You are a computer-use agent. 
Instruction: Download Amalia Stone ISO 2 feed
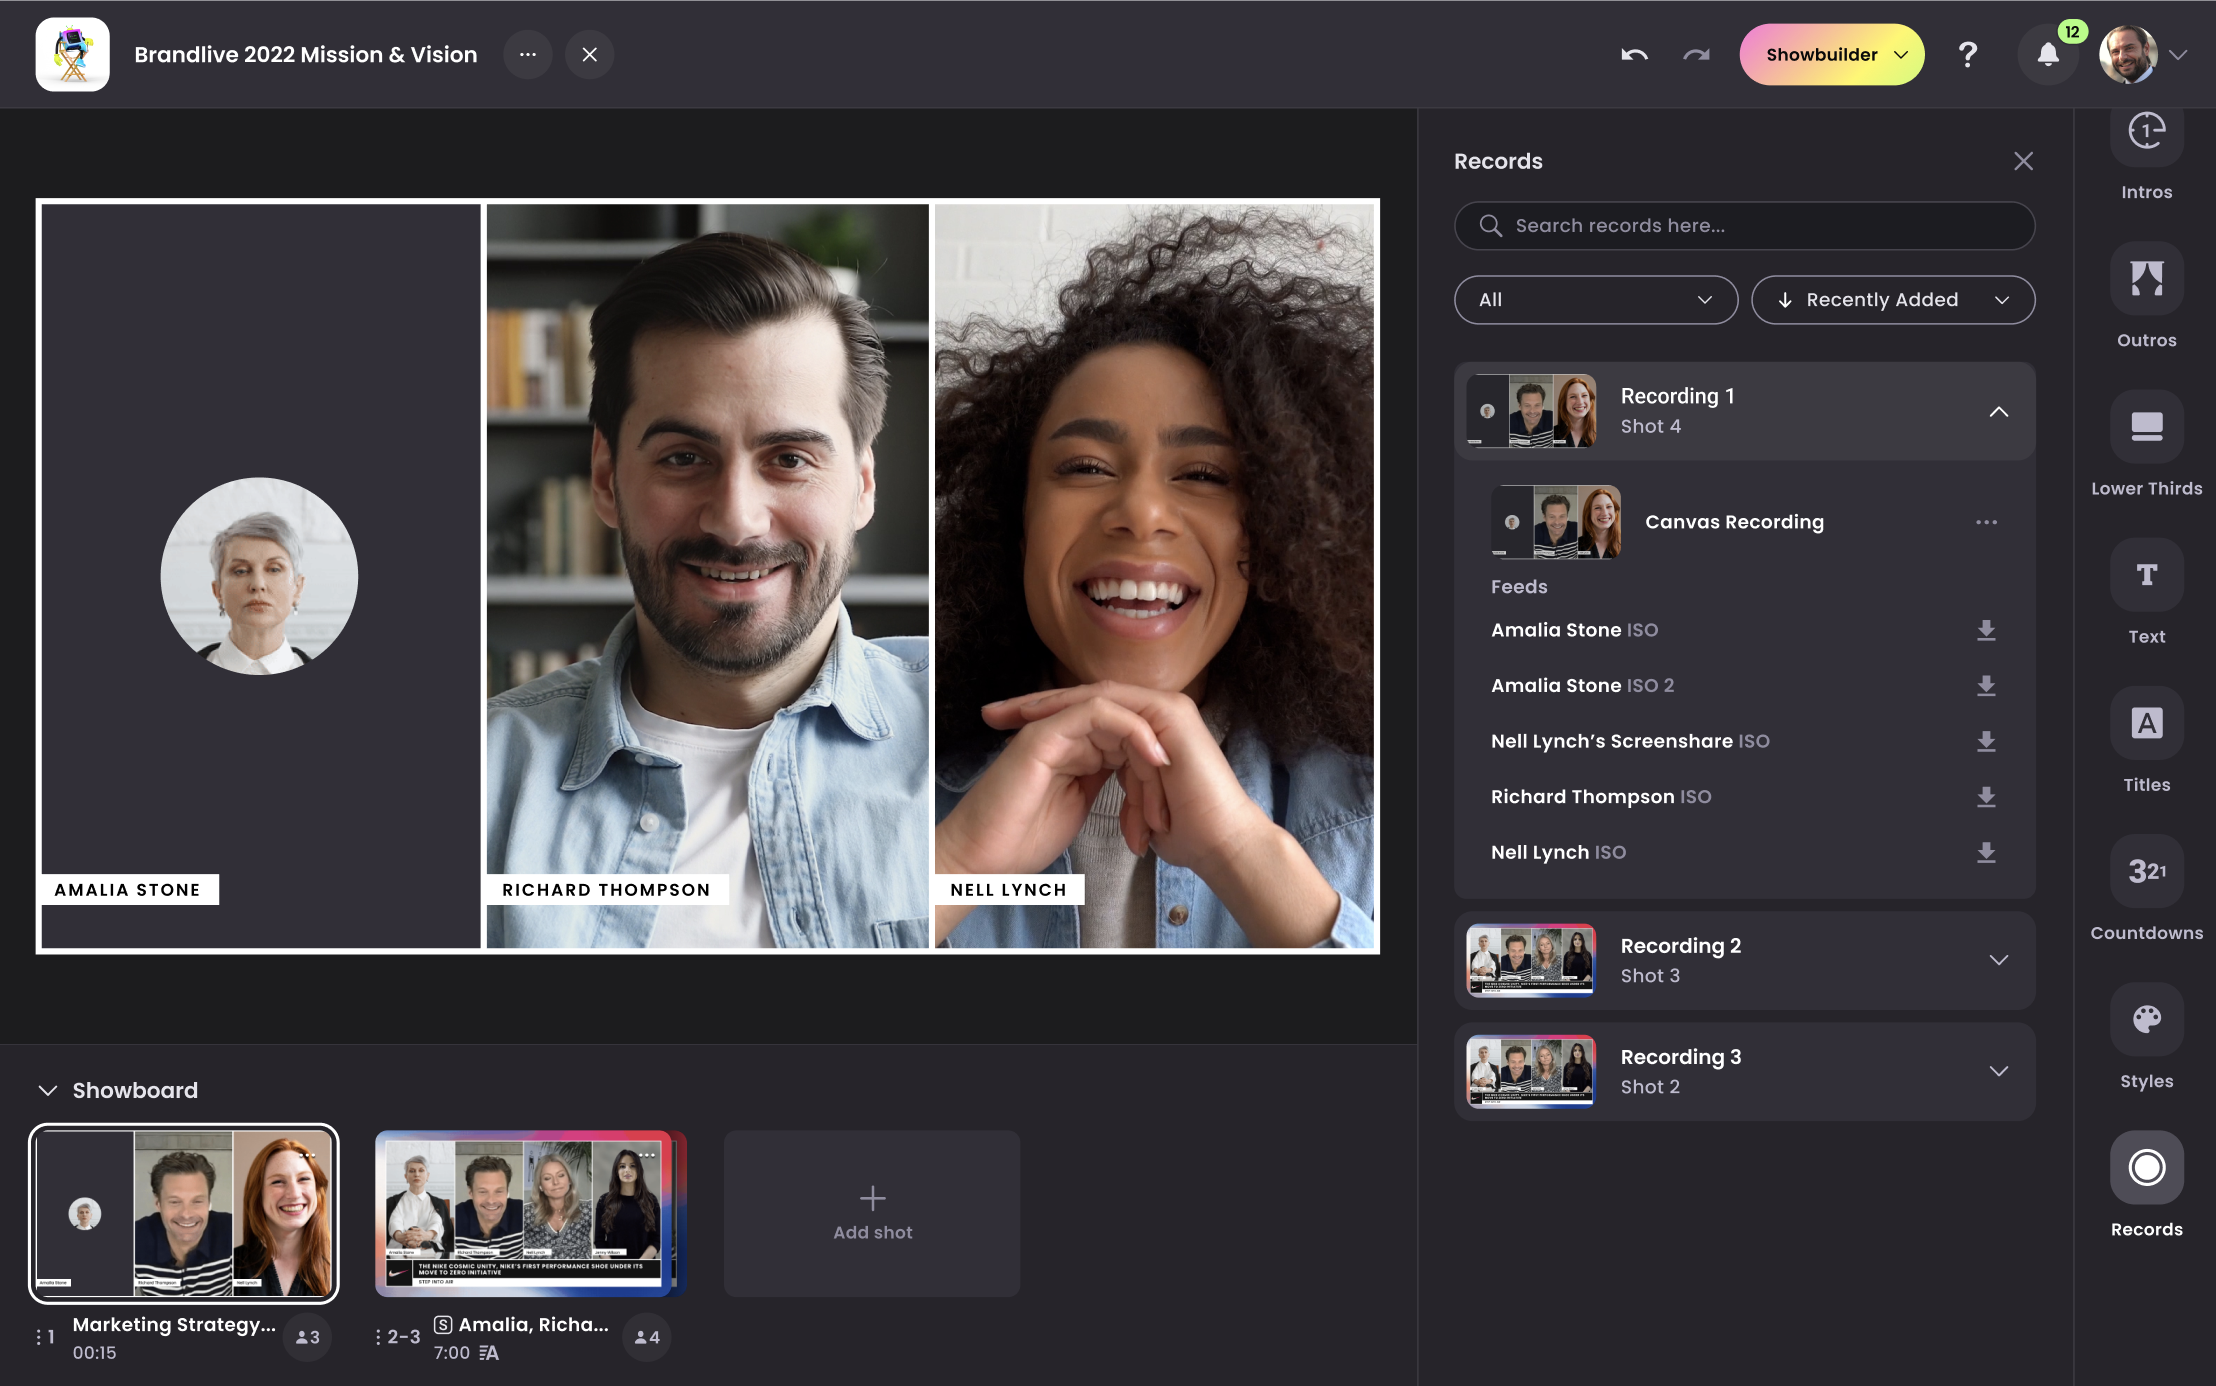[1986, 685]
